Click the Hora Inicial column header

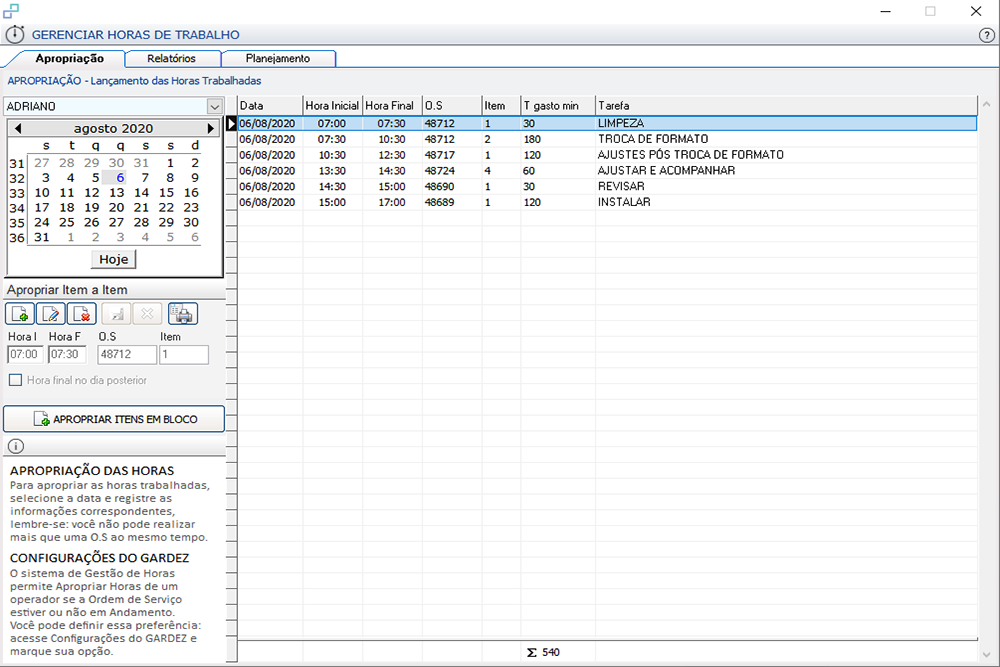(x=332, y=106)
